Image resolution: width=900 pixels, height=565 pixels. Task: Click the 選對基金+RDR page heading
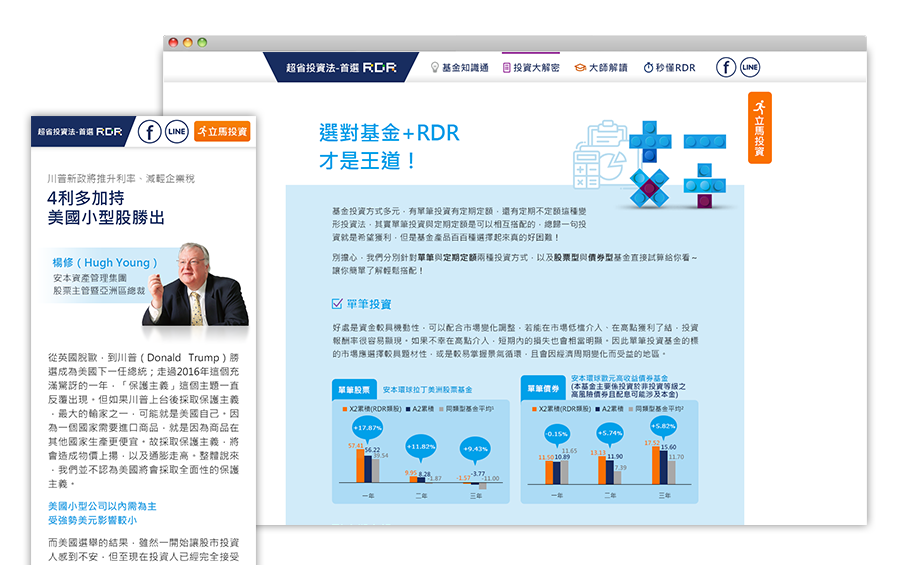pos(389,133)
